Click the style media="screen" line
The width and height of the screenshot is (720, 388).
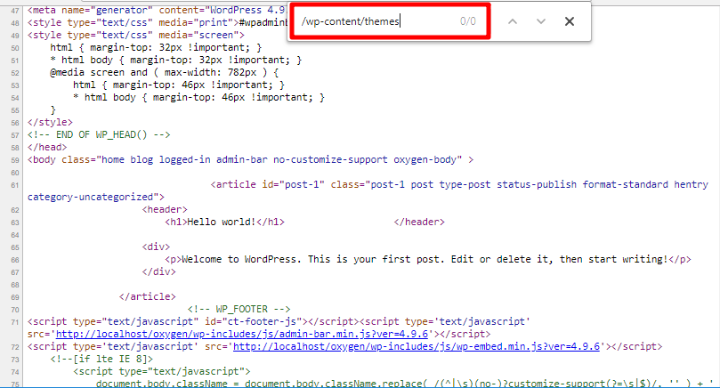pyautogui.click(x=136, y=35)
